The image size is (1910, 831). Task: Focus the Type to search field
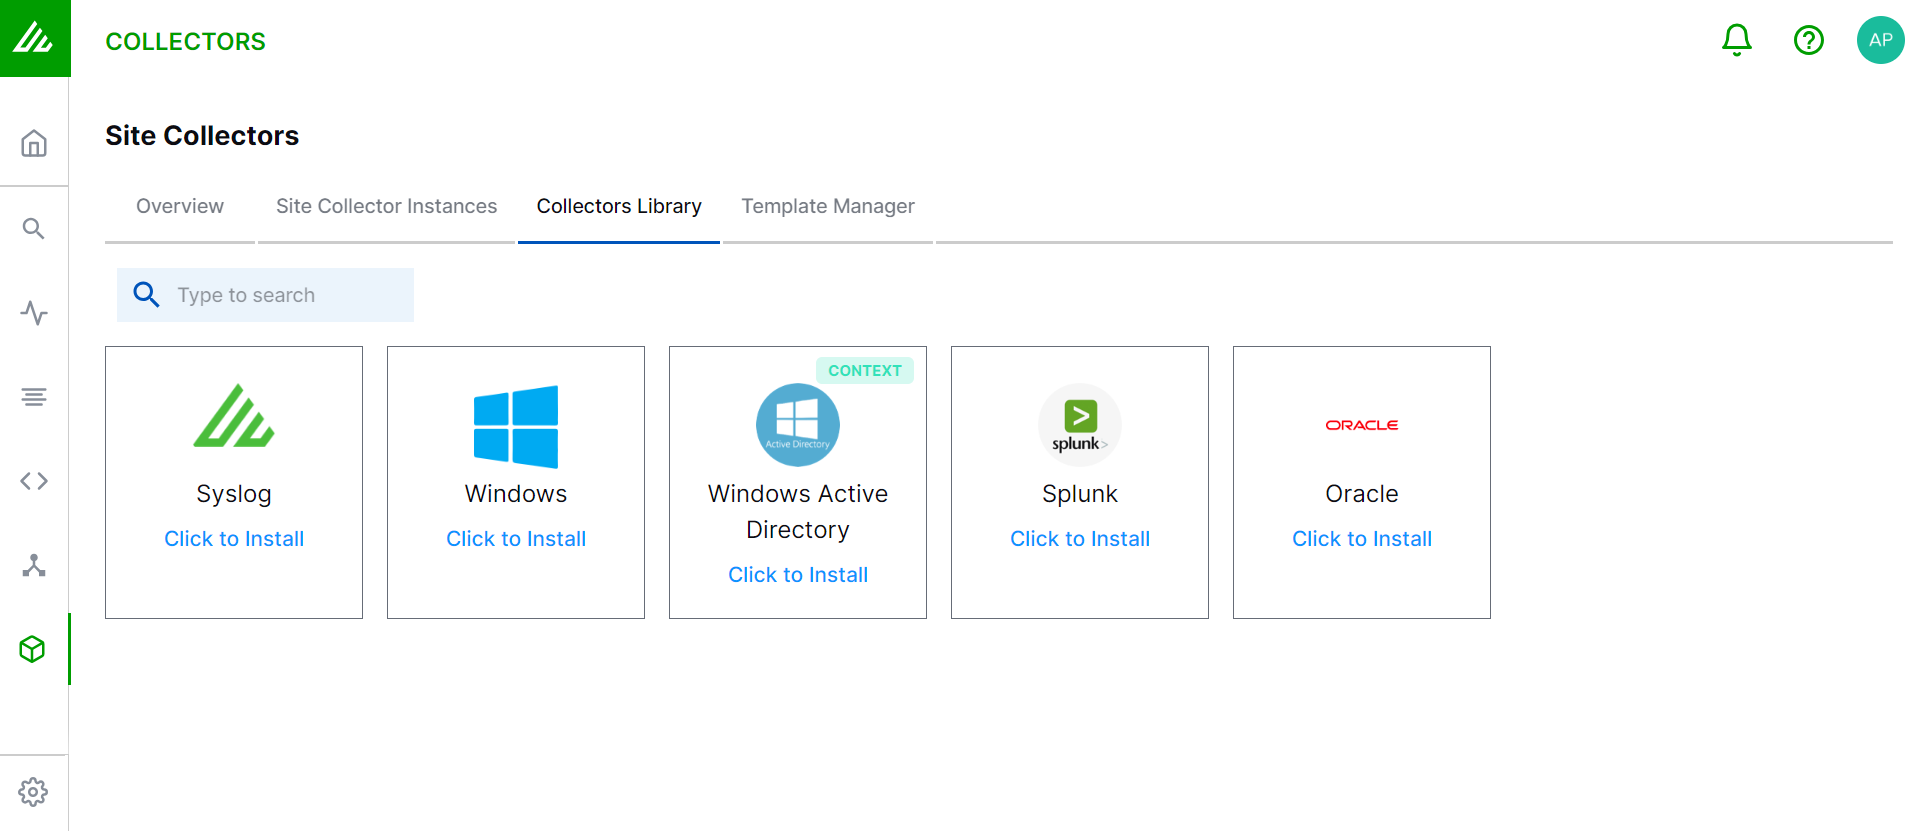265,295
